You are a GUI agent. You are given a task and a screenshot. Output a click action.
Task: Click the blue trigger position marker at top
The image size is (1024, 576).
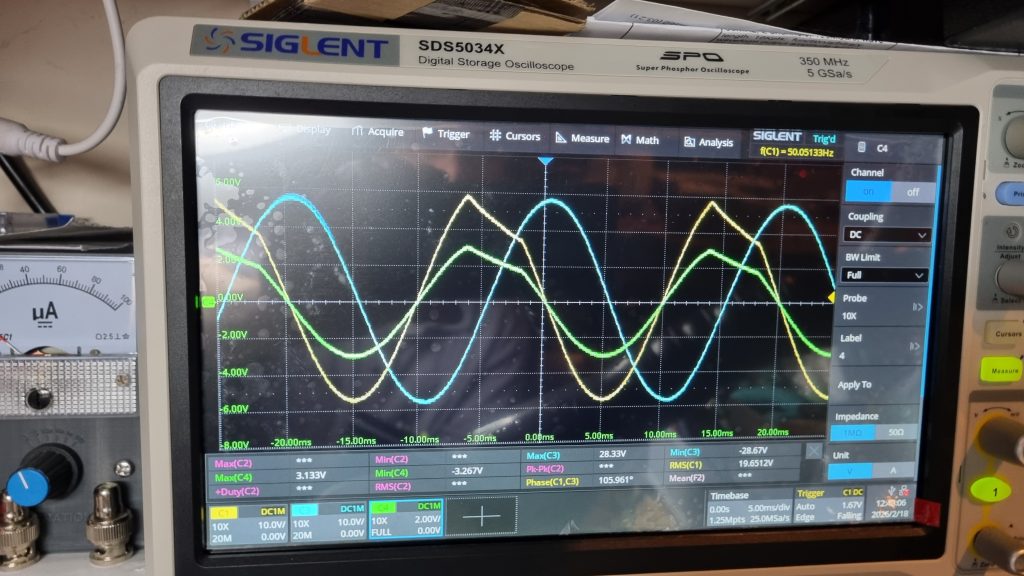pyautogui.click(x=544, y=161)
